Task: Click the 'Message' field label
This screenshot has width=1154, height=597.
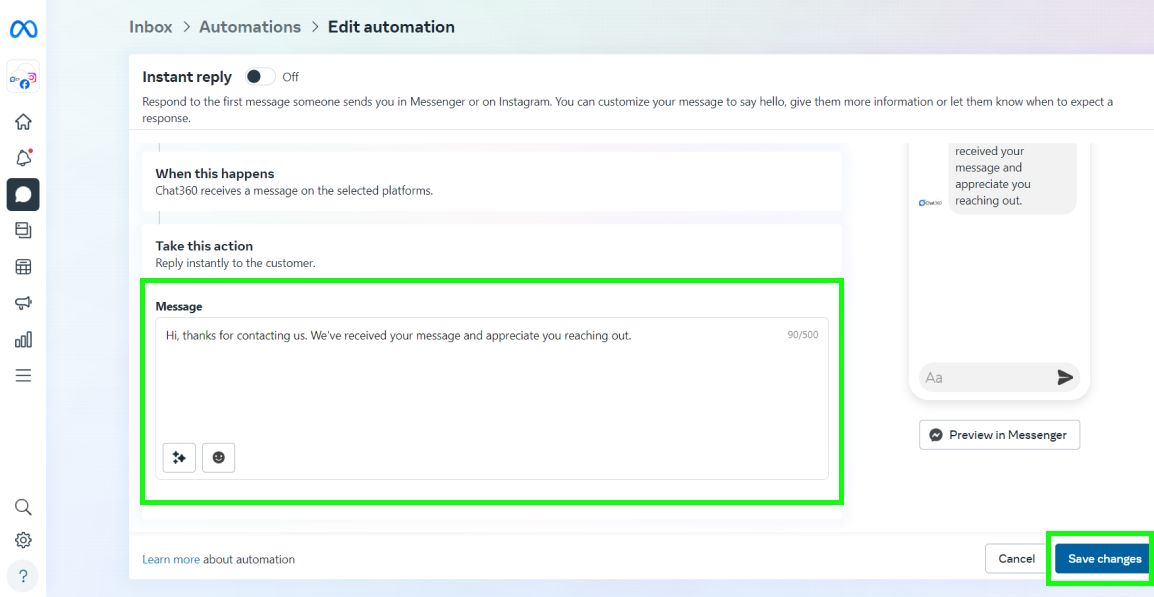Action: click(179, 306)
